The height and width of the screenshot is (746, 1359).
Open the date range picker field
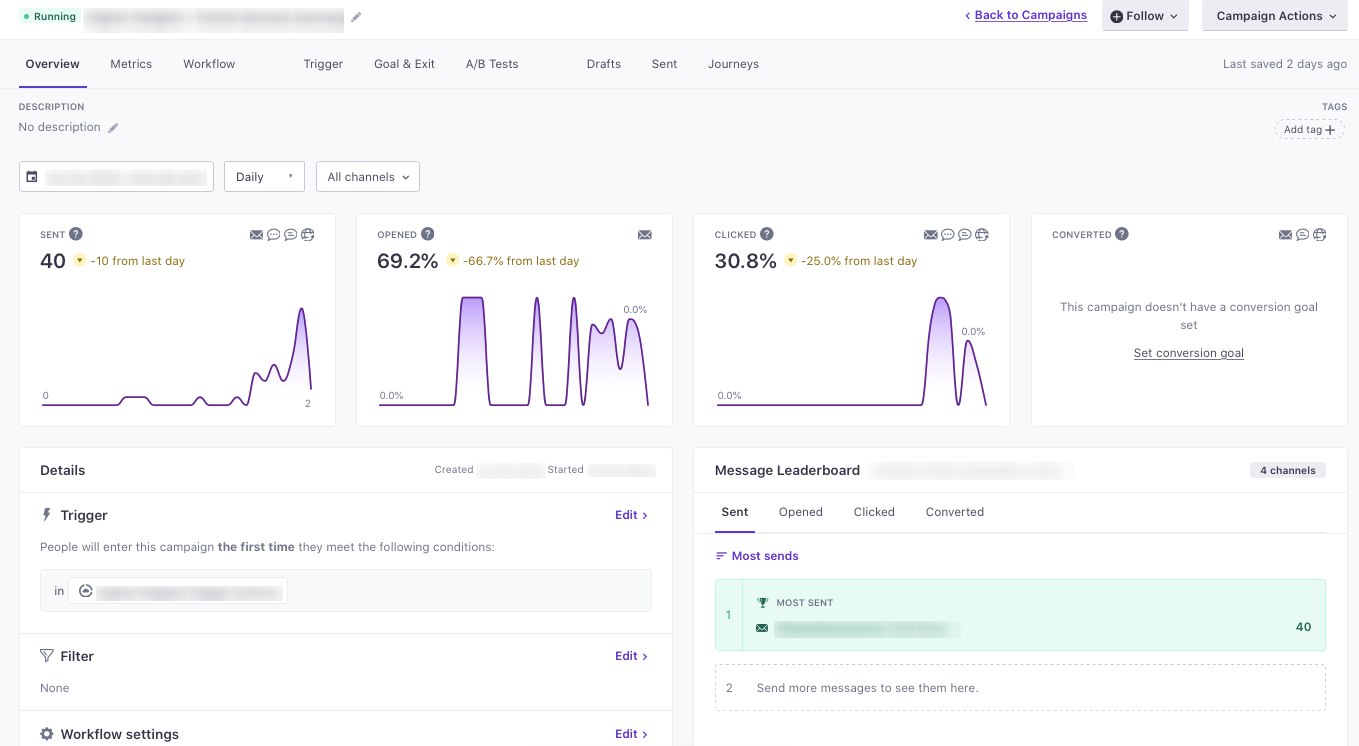click(116, 177)
